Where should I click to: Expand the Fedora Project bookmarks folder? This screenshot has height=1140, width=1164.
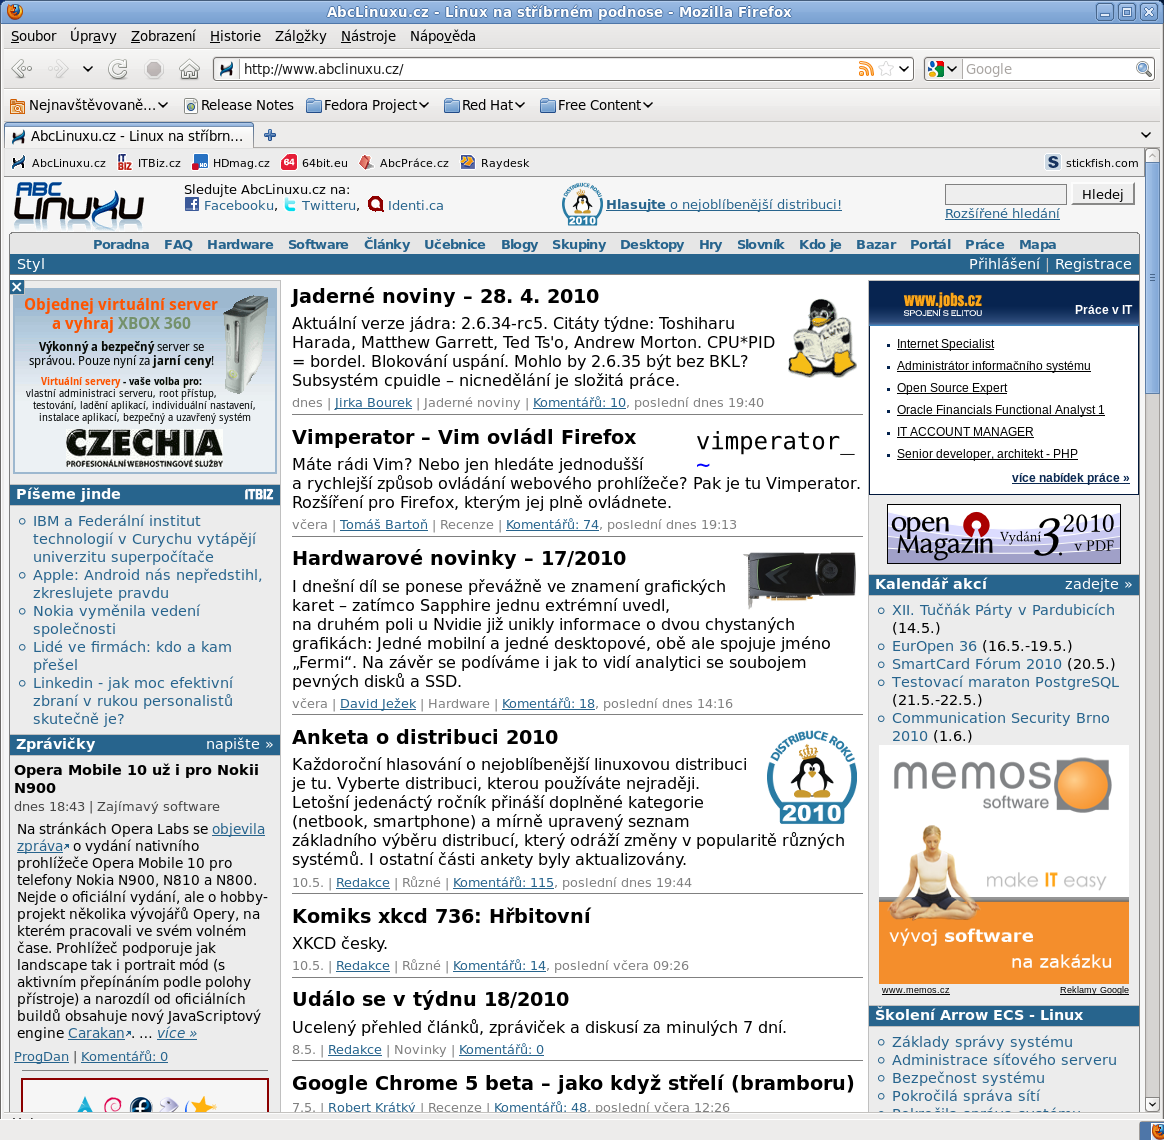pos(368,105)
